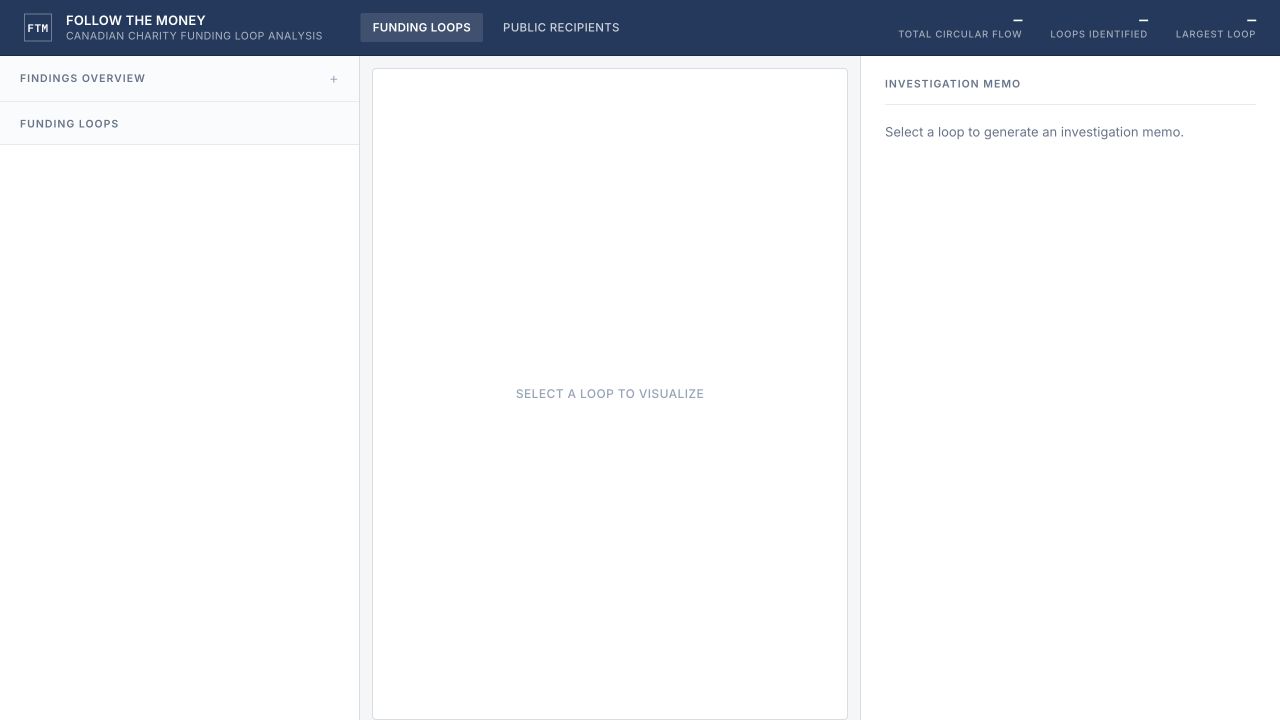Click the memo prompt about selecting a loop
Image resolution: width=1280 pixels, height=720 pixels.
[1034, 132]
